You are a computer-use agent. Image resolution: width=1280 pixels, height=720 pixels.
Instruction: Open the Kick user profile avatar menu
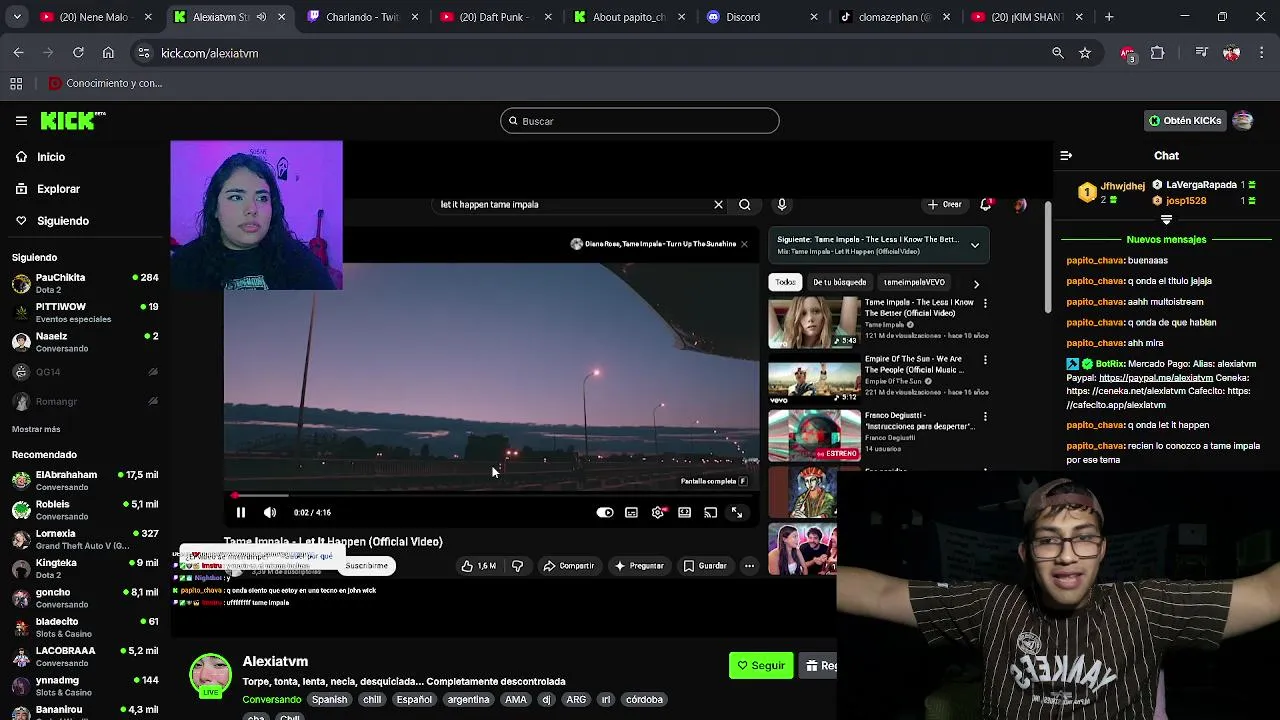point(1243,120)
